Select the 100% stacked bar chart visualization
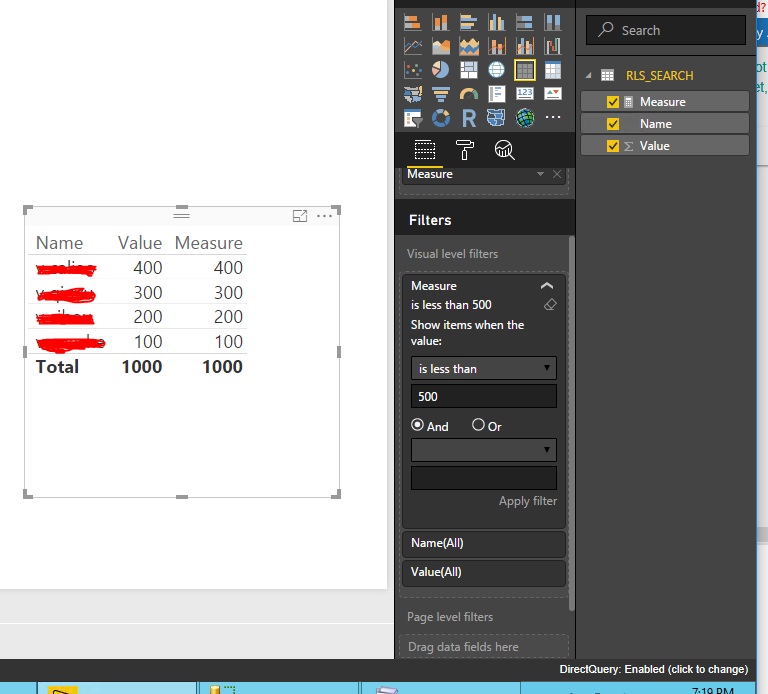Screen dimensions: 768x694 click(x=525, y=23)
